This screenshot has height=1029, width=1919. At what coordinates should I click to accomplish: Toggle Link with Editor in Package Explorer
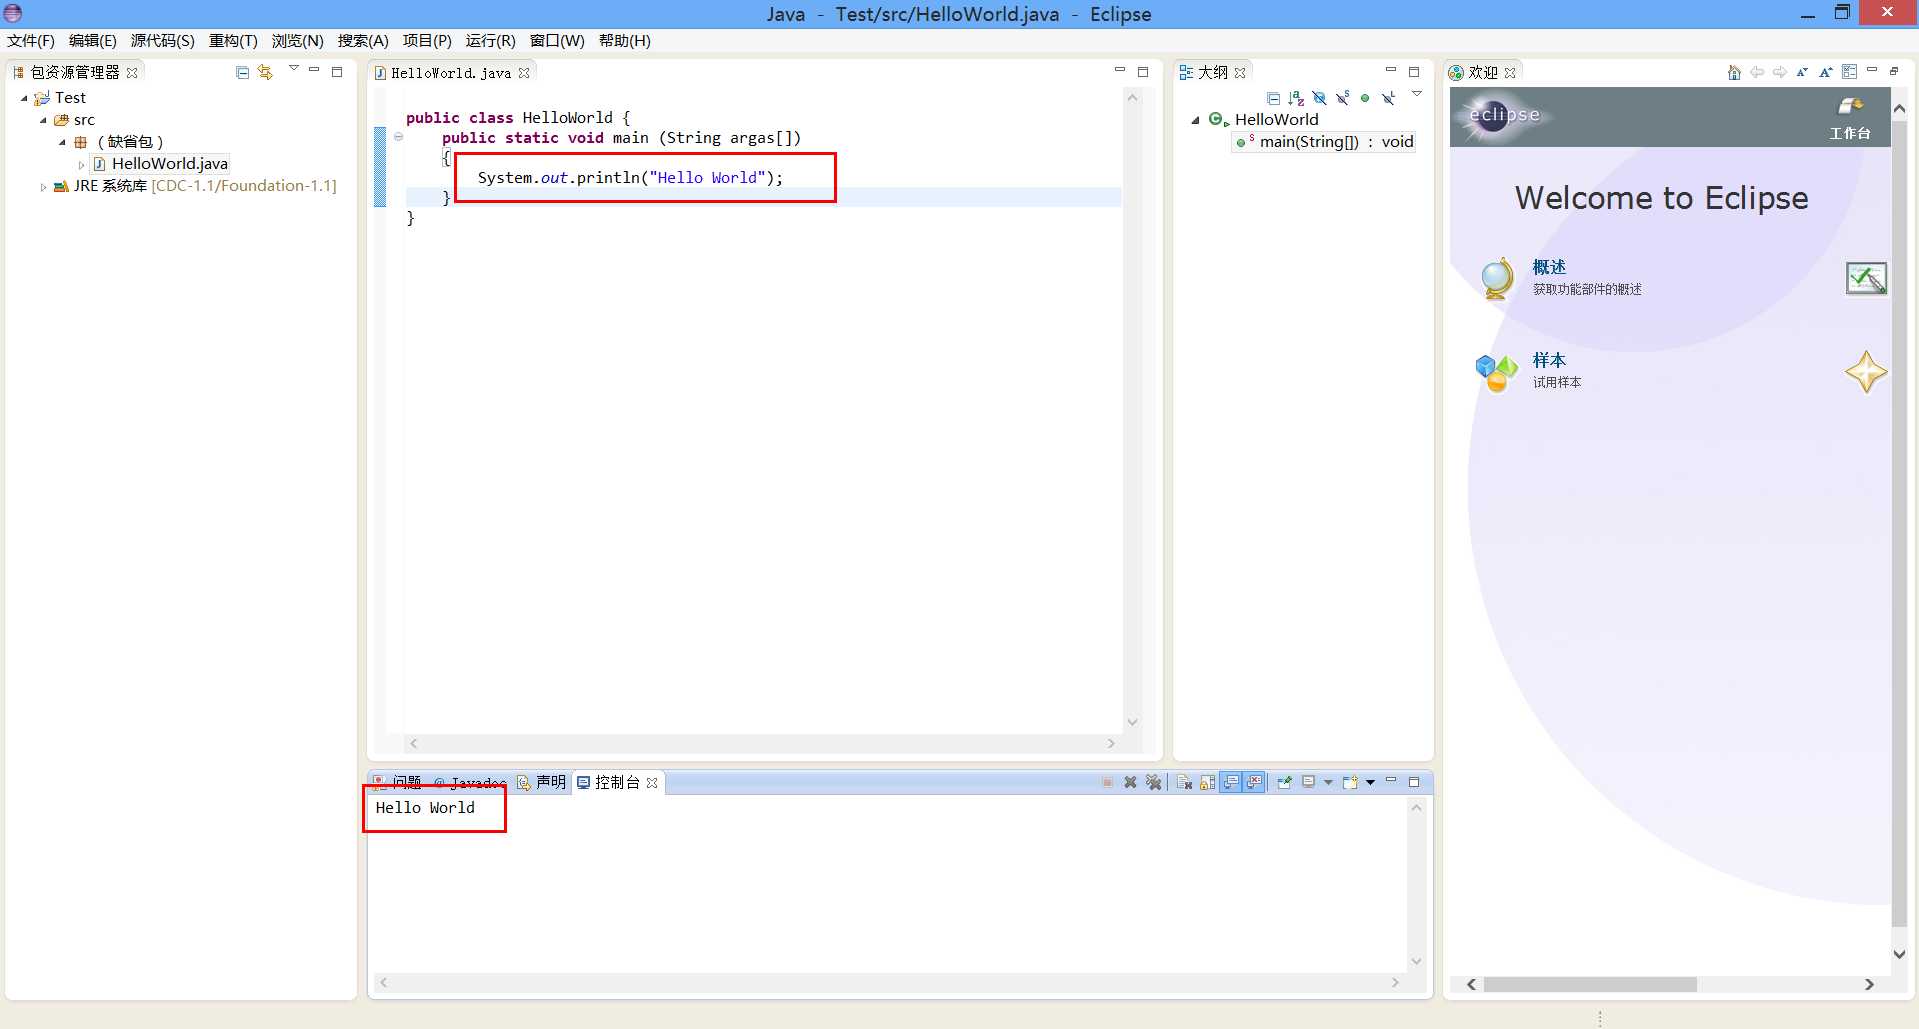(265, 72)
